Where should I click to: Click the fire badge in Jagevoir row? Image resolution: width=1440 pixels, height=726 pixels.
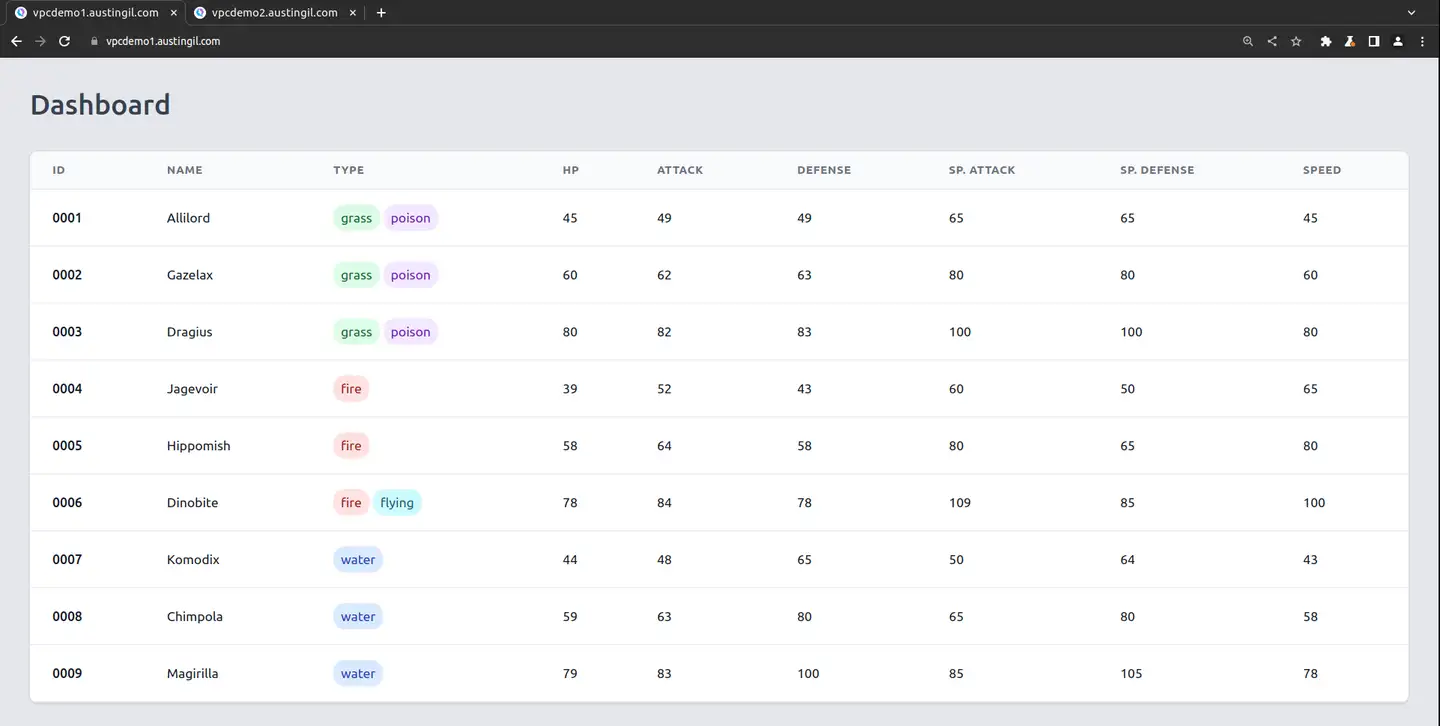pyautogui.click(x=351, y=389)
